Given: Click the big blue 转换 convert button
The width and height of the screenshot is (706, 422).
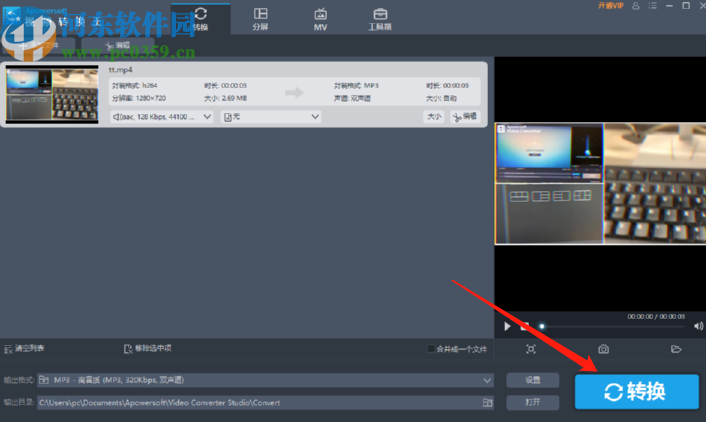Looking at the screenshot, I should [637, 391].
